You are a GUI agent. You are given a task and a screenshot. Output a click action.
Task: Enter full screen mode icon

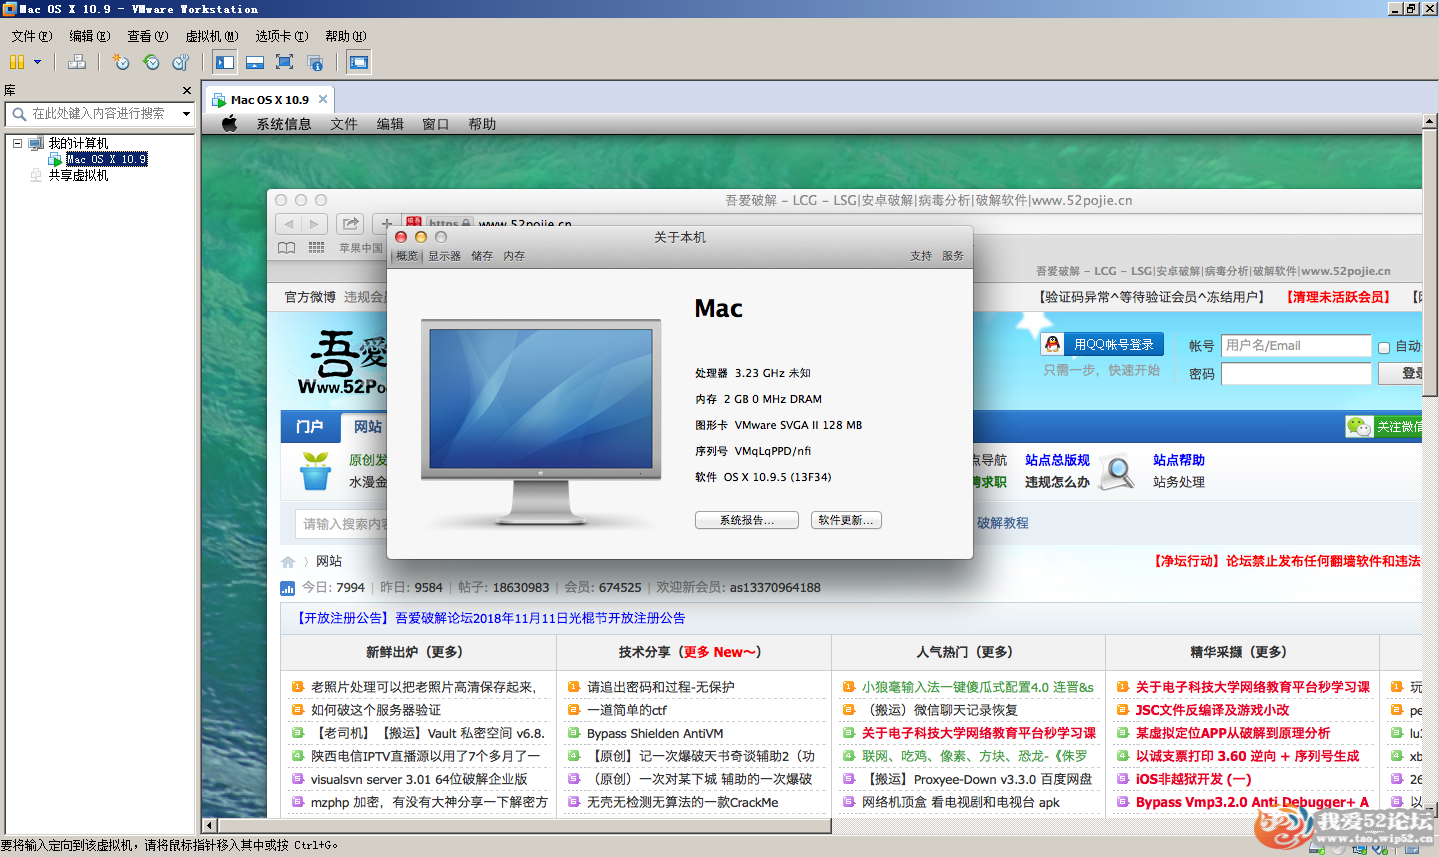point(284,62)
